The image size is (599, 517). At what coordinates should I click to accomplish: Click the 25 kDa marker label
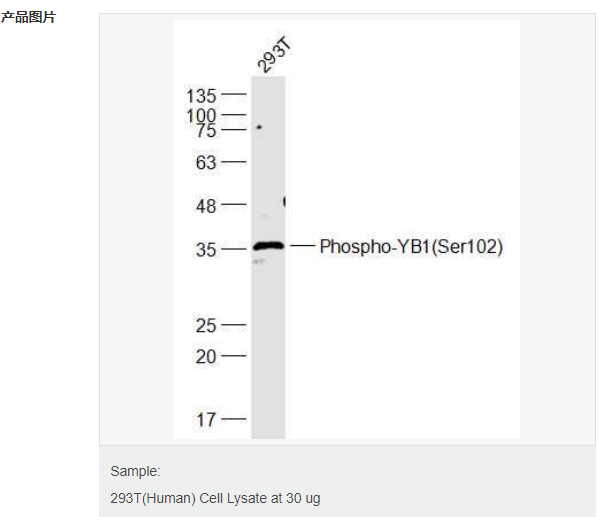coord(206,326)
